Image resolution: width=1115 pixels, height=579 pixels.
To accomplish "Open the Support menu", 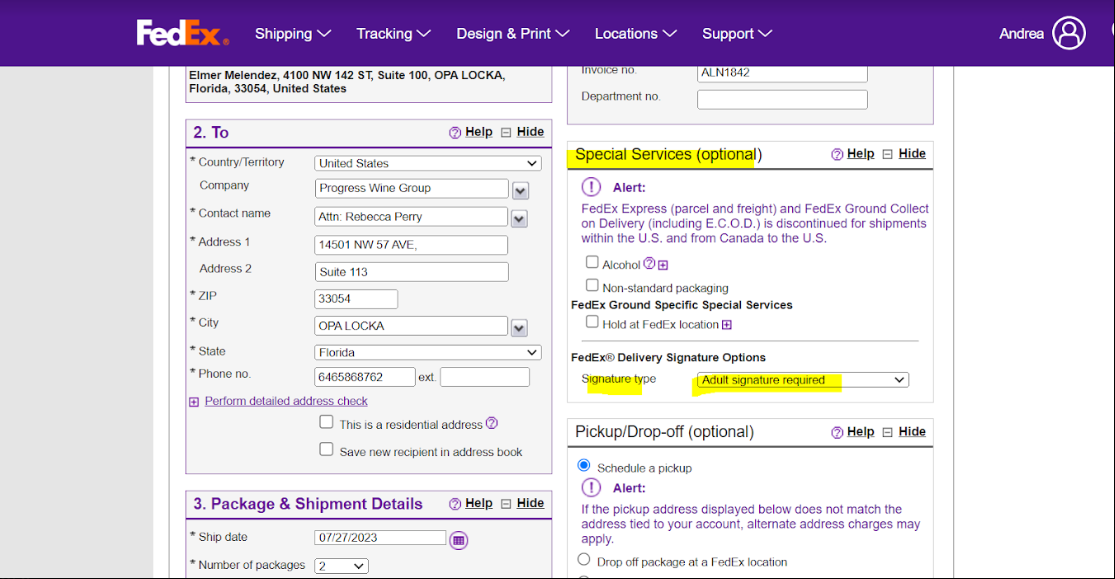I will 737,33.
